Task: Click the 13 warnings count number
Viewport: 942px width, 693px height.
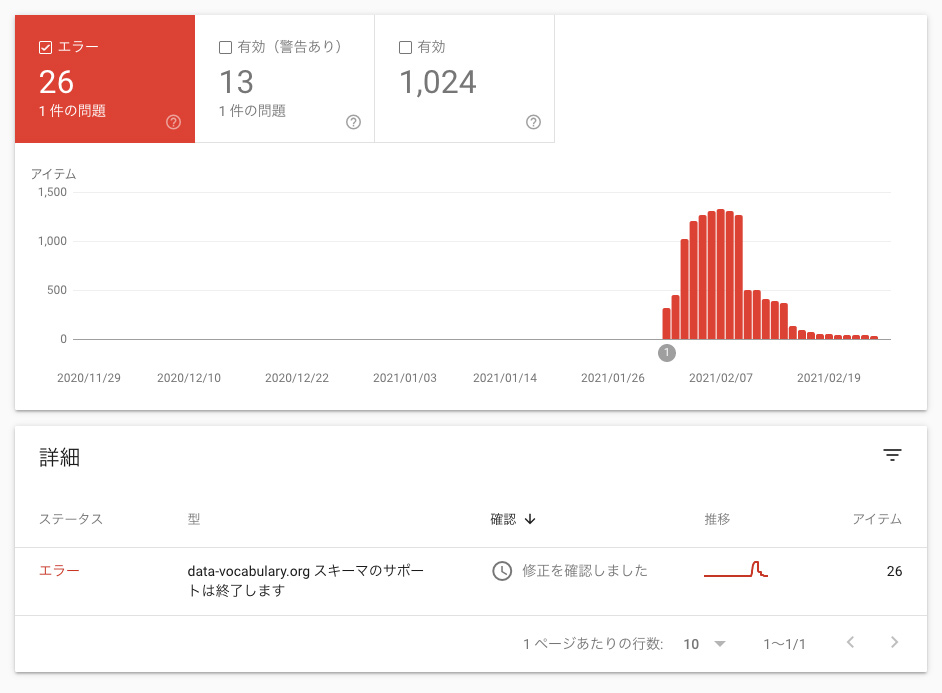Action: tap(236, 82)
